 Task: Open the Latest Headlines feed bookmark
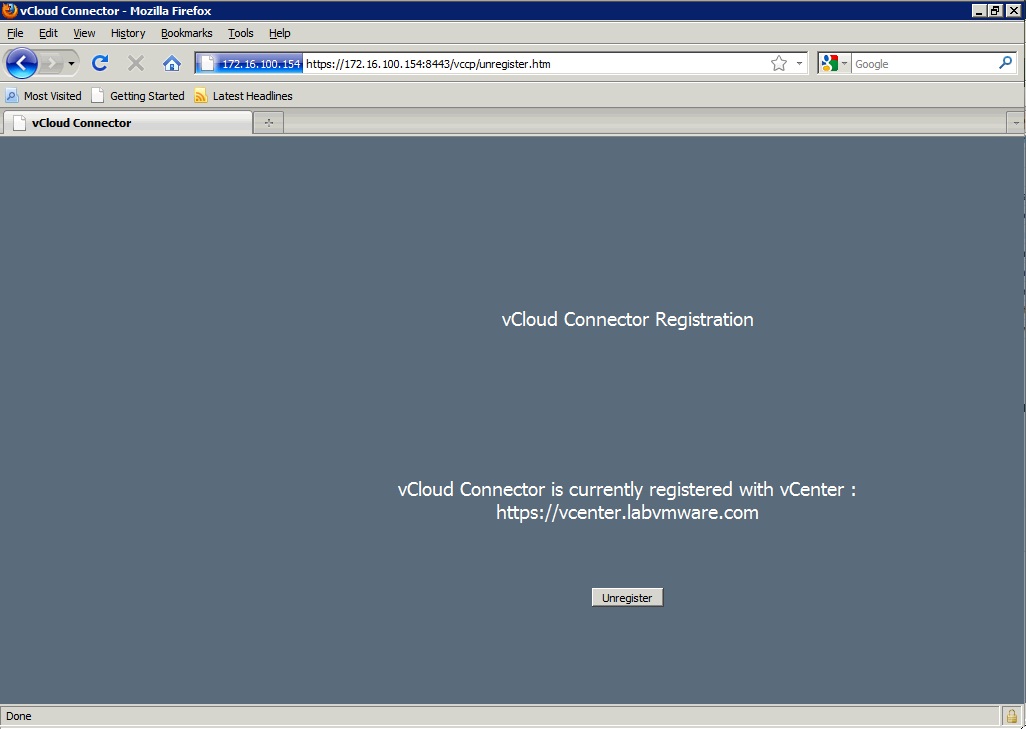click(243, 96)
